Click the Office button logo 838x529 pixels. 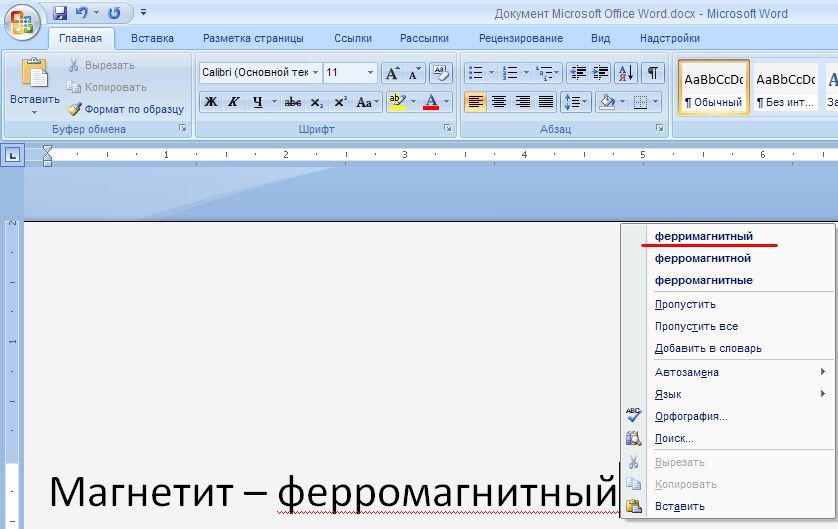pyautogui.click(x=22, y=21)
